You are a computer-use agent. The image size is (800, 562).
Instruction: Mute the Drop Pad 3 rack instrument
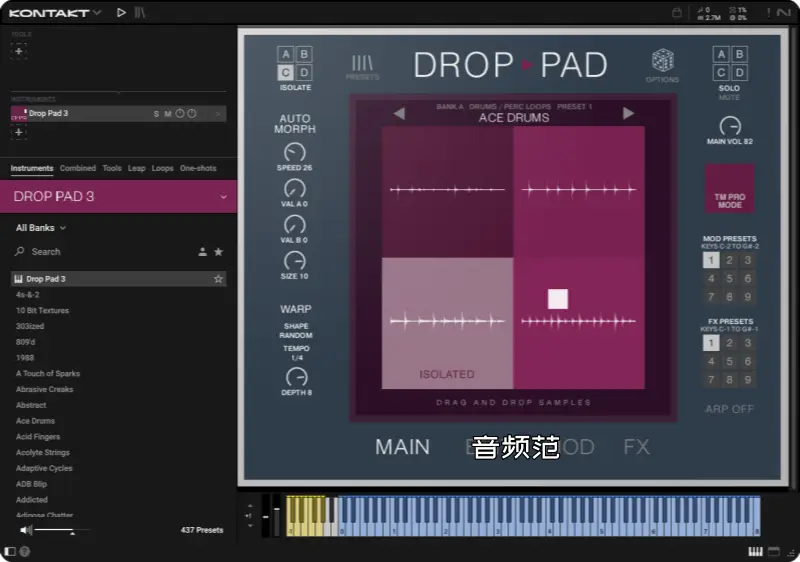point(167,114)
